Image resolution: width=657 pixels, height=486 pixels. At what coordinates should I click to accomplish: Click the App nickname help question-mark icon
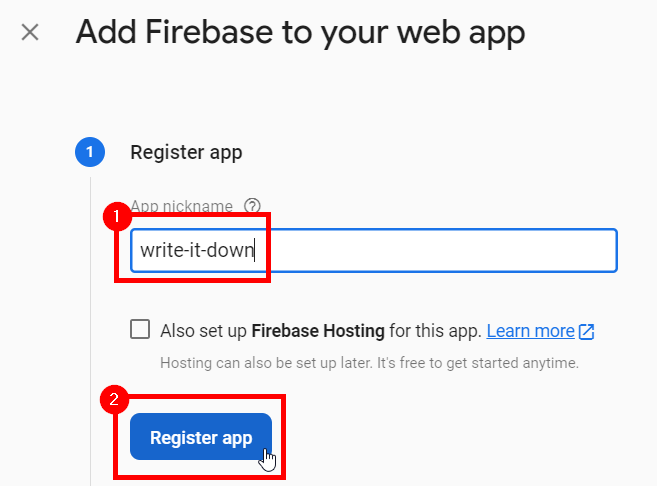tap(252, 206)
